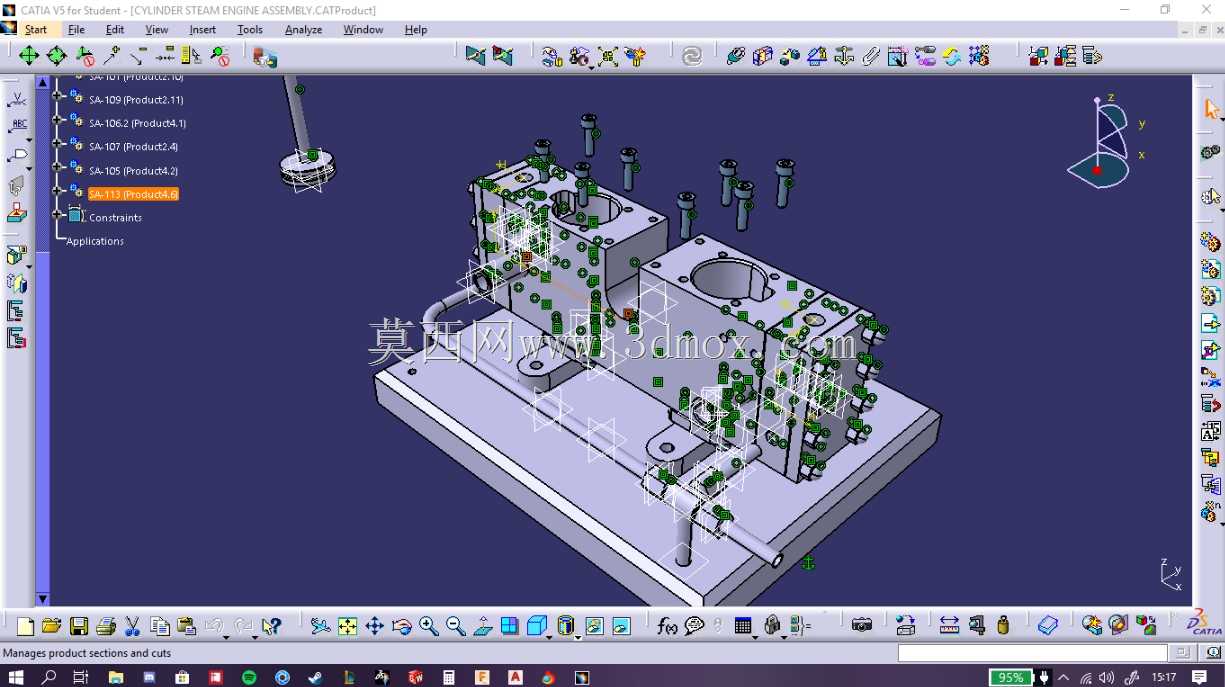The image size is (1225, 687).
Task: Open the Start menu in CATIA
Action: pos(35,30)
